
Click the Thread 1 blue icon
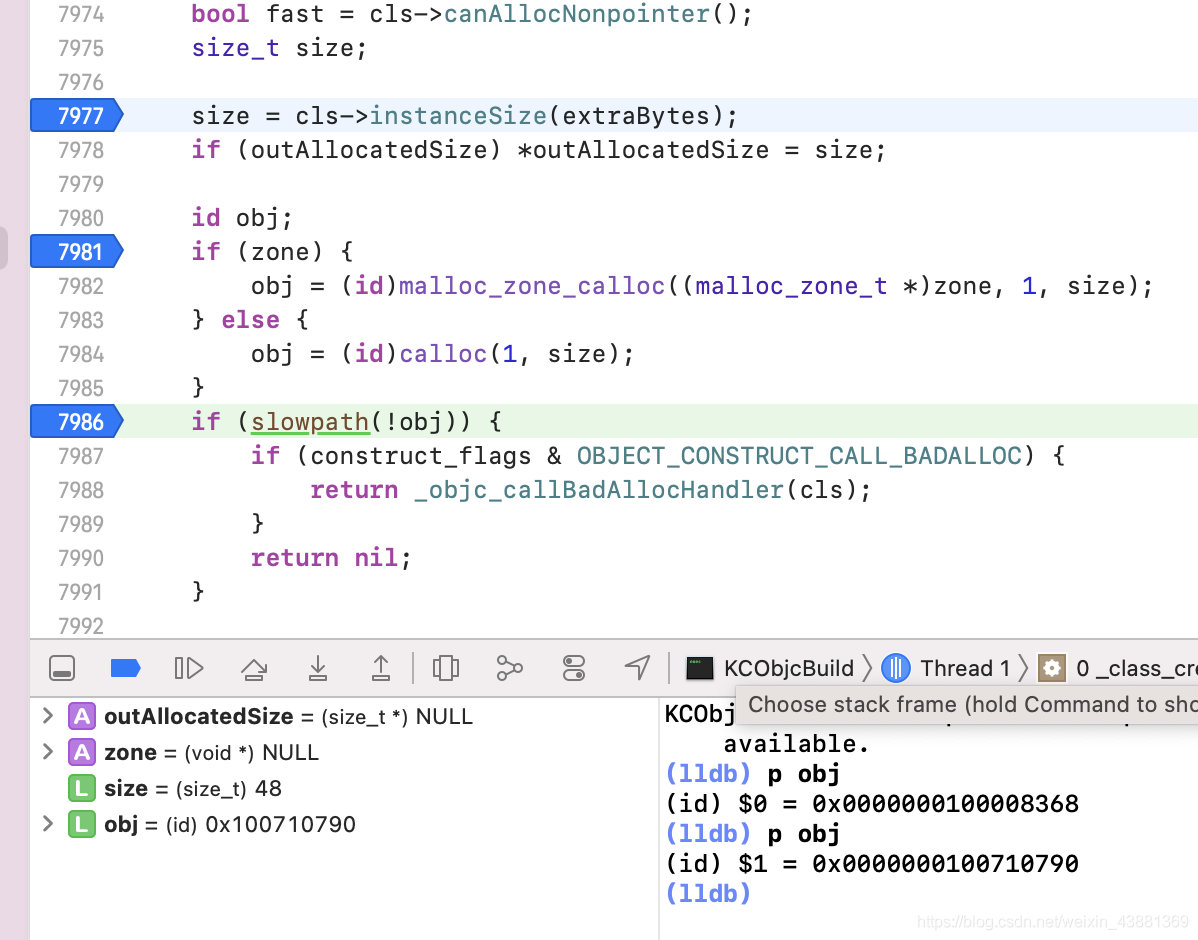pyautogui.click(x=895, y=668)
